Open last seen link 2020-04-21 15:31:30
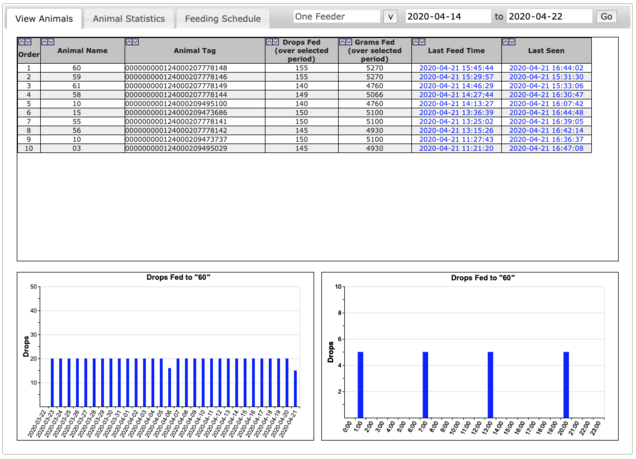Image resolution: width=636 pixels, height=459 pixels. click(x=546, y=77)
